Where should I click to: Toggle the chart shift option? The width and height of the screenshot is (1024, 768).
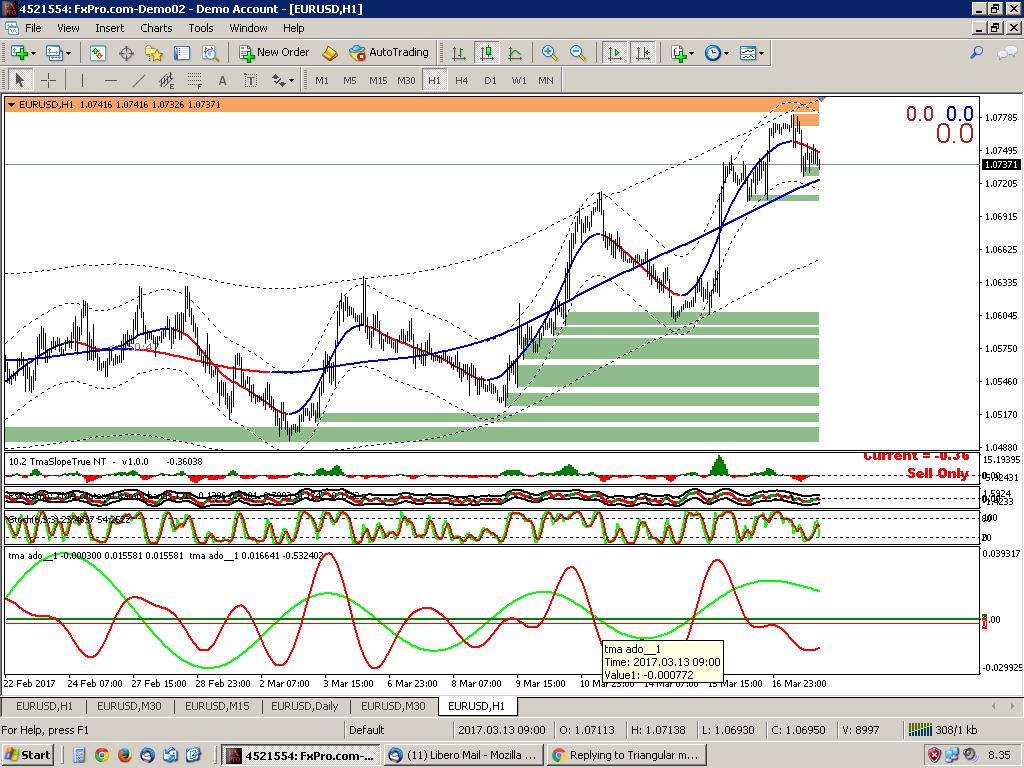click(645, 52)
